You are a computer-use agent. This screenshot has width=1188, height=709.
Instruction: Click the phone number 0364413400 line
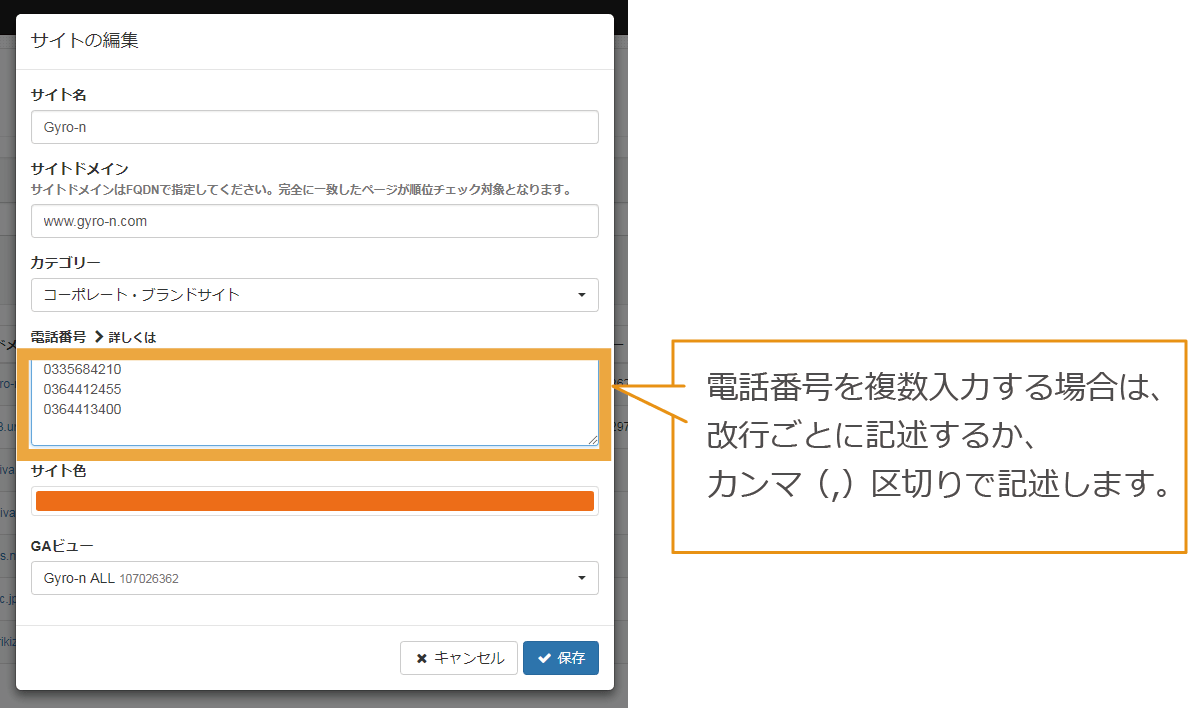(x=82, y=409)
